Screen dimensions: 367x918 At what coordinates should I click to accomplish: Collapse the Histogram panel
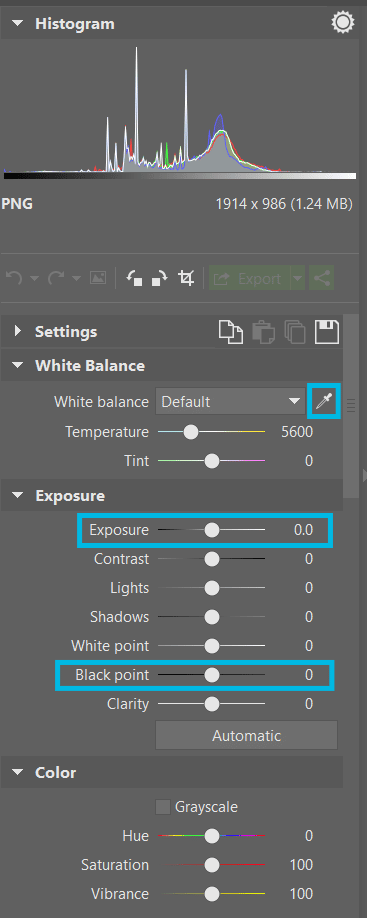tap(18, 24)
